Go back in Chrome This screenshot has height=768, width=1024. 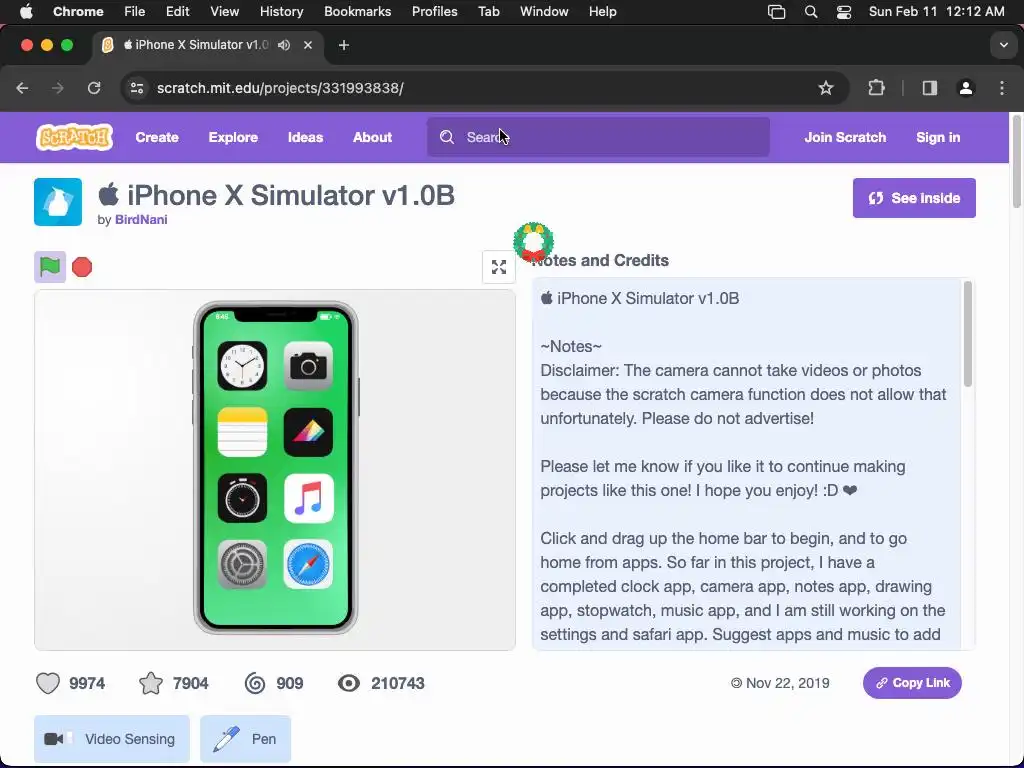click(22, 88)
